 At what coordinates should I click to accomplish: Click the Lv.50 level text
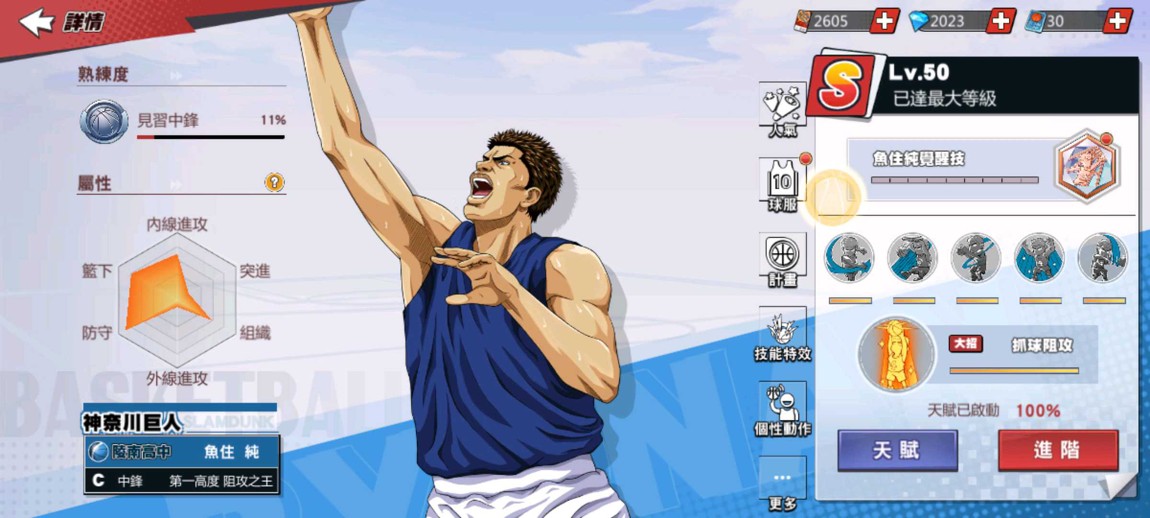919,72
